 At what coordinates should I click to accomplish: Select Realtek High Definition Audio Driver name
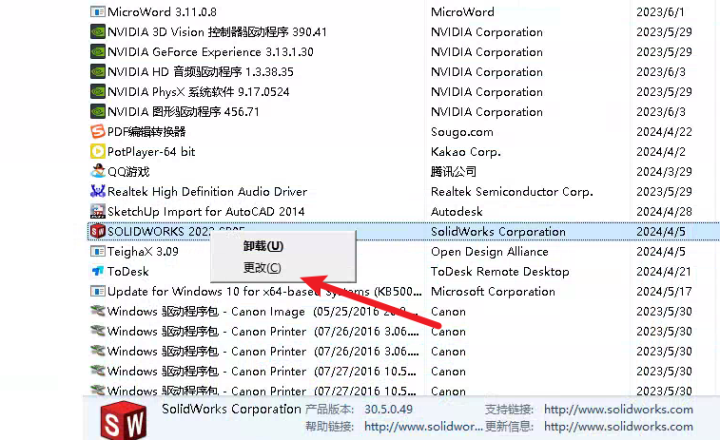tap(207, 192)
